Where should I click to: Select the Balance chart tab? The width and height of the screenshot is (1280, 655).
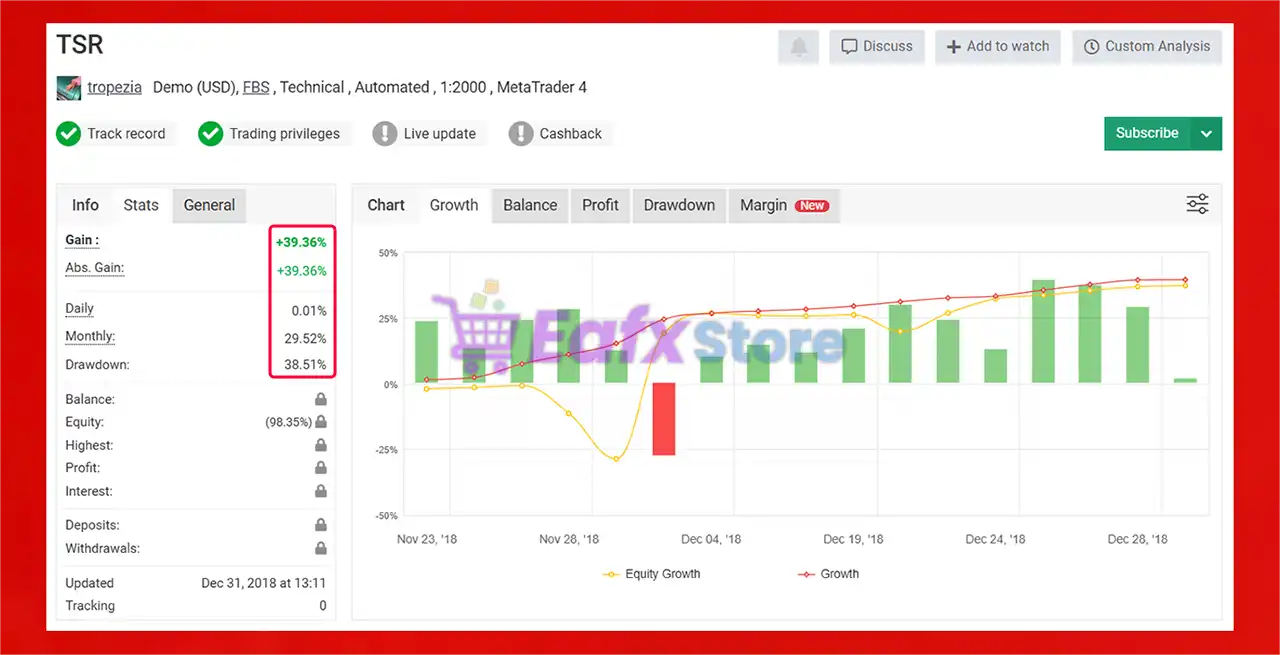click(530, 205)
